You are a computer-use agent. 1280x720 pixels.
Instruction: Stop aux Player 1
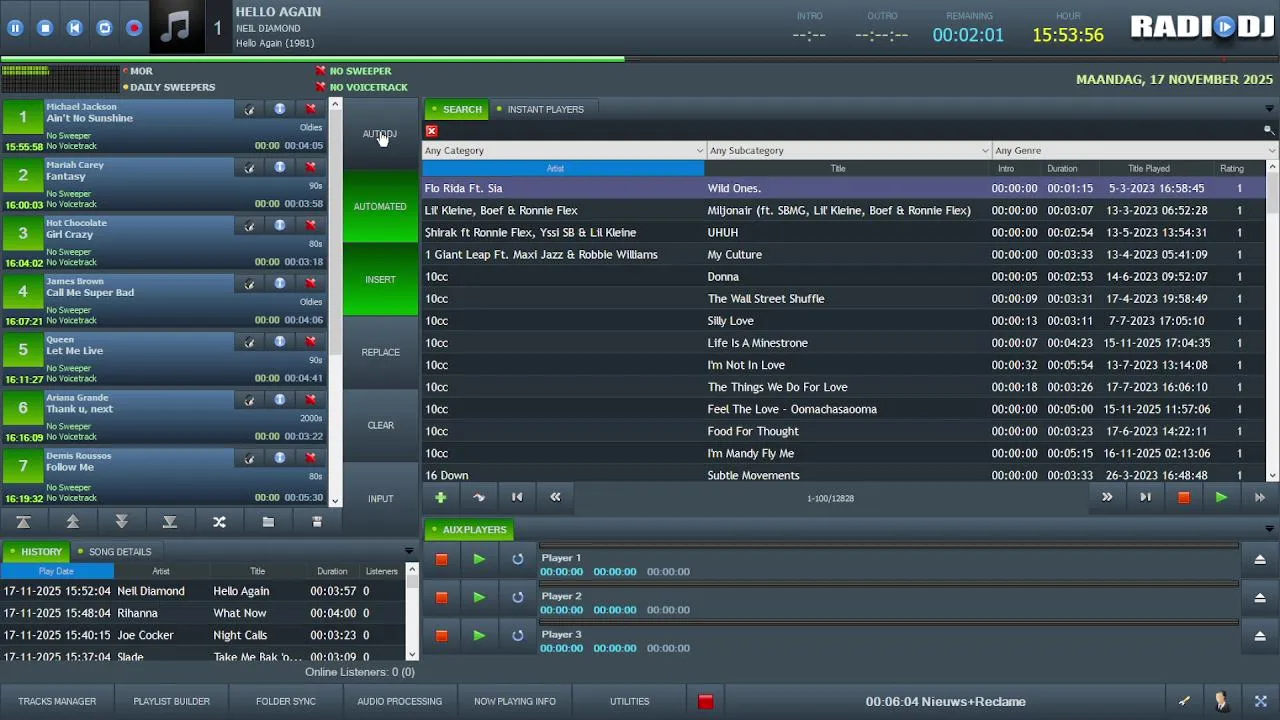441,559
